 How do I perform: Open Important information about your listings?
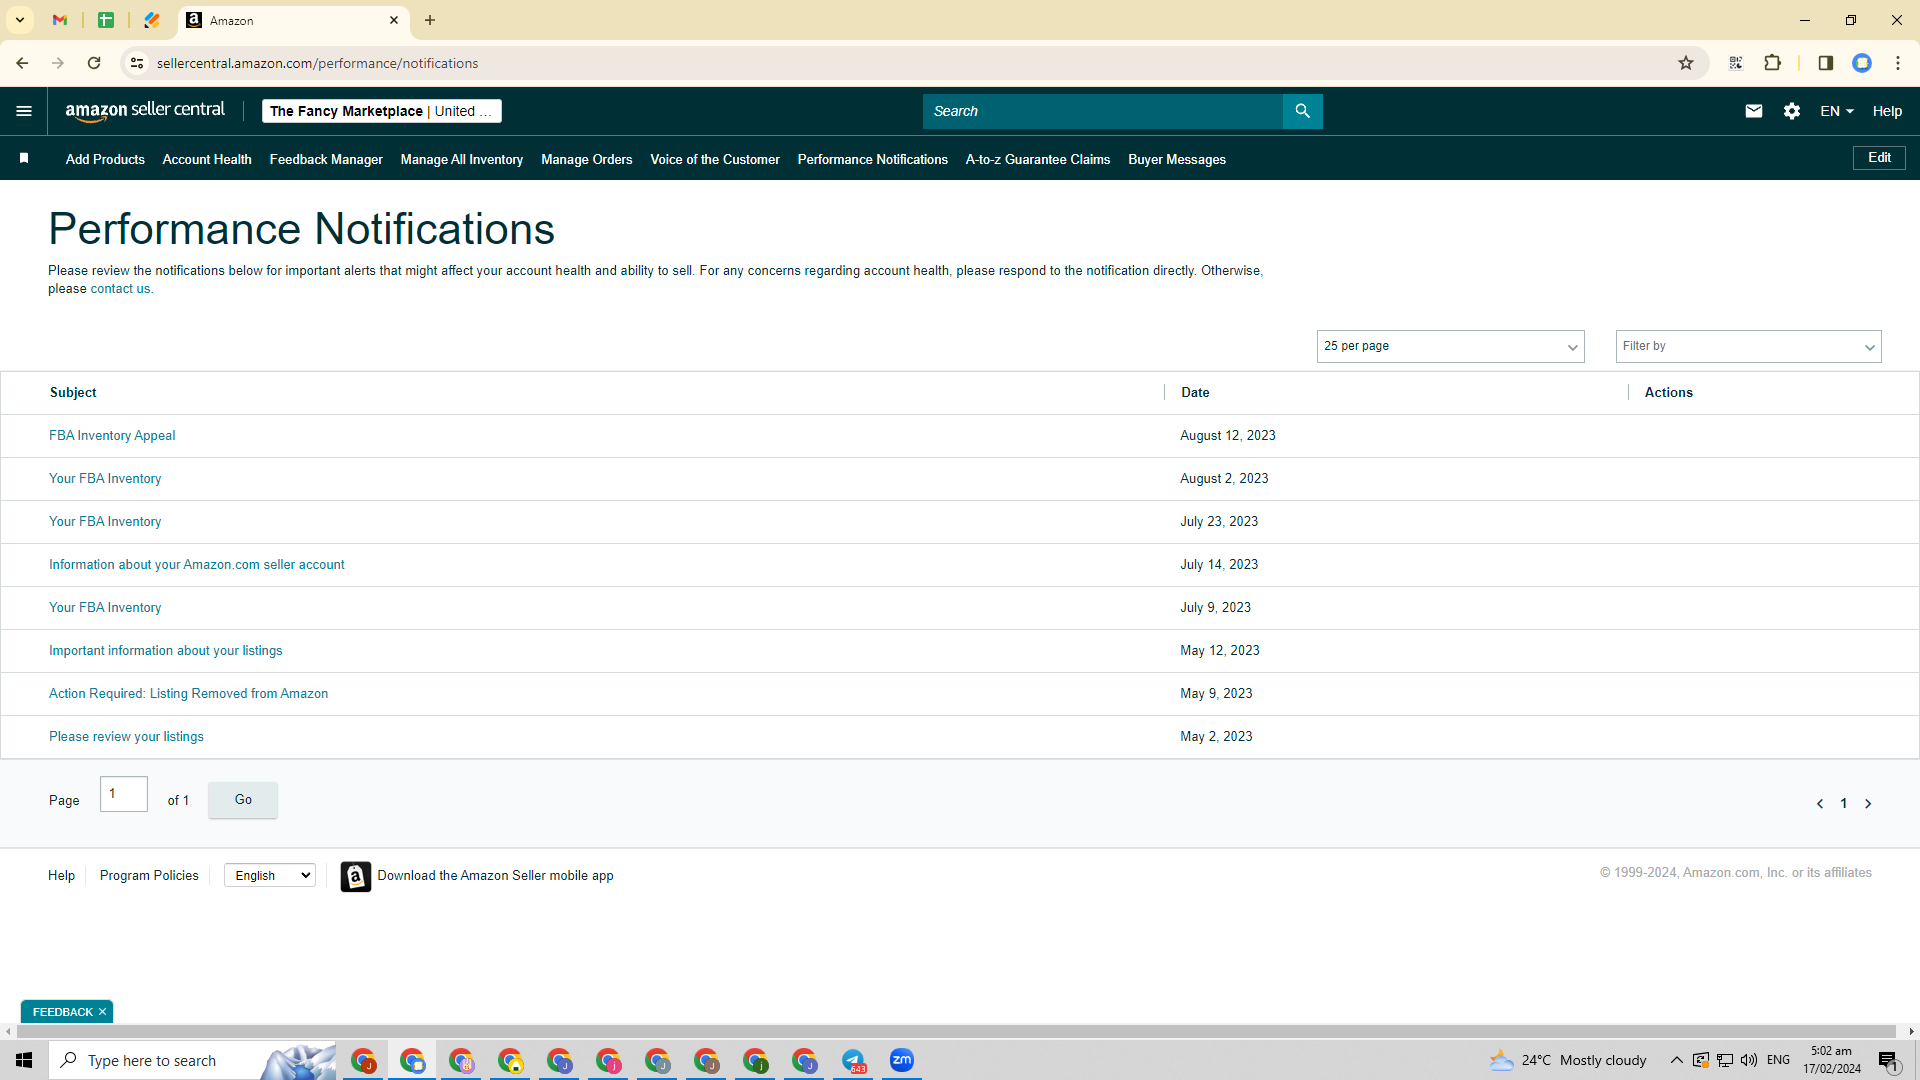pyautogui.click(x=166, y=651)
